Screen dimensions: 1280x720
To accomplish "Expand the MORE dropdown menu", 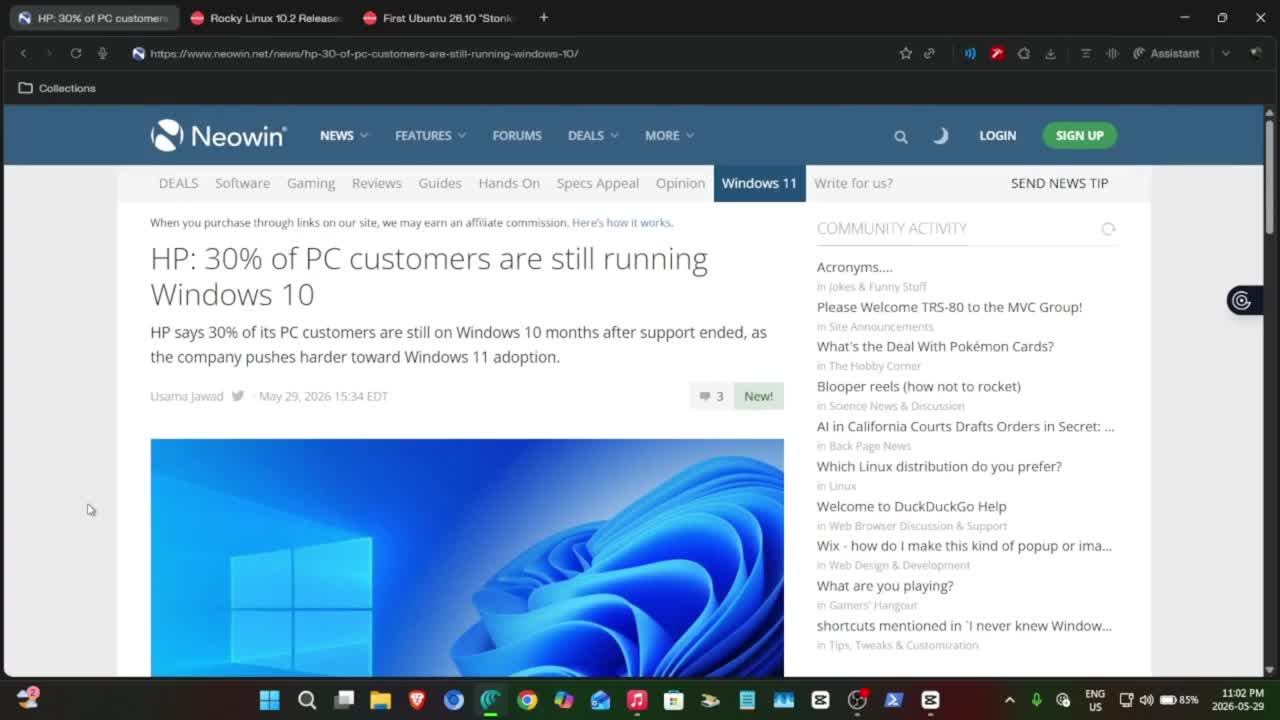I will coord(669,135).
